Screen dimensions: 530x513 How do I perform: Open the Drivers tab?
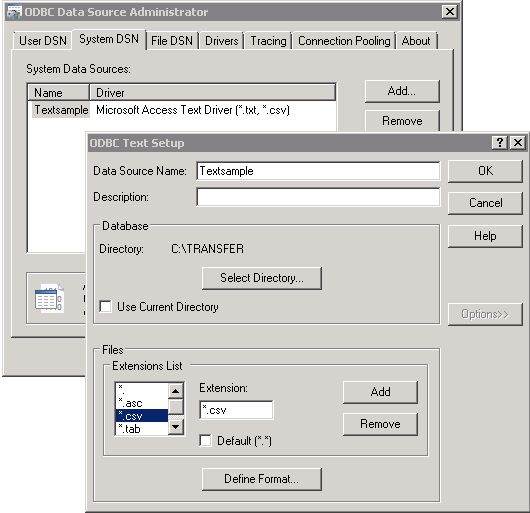tap(222, 41)
